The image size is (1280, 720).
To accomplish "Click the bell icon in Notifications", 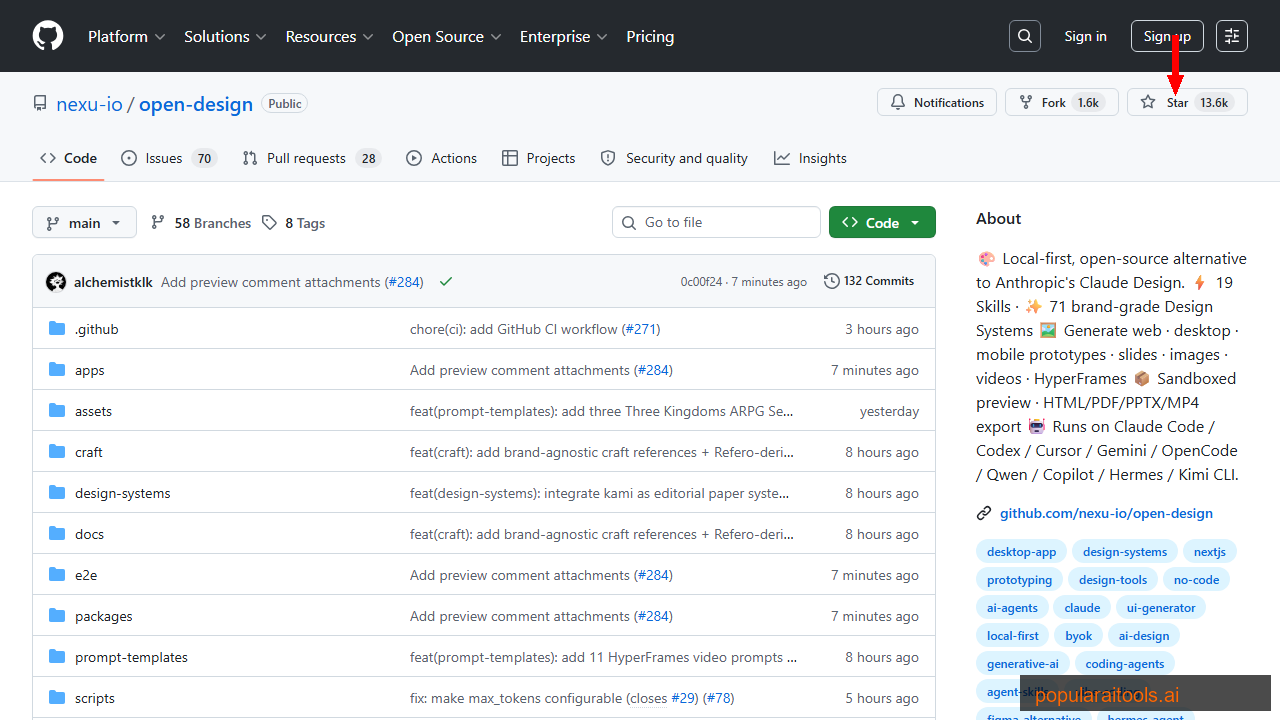I will [898, 102].
